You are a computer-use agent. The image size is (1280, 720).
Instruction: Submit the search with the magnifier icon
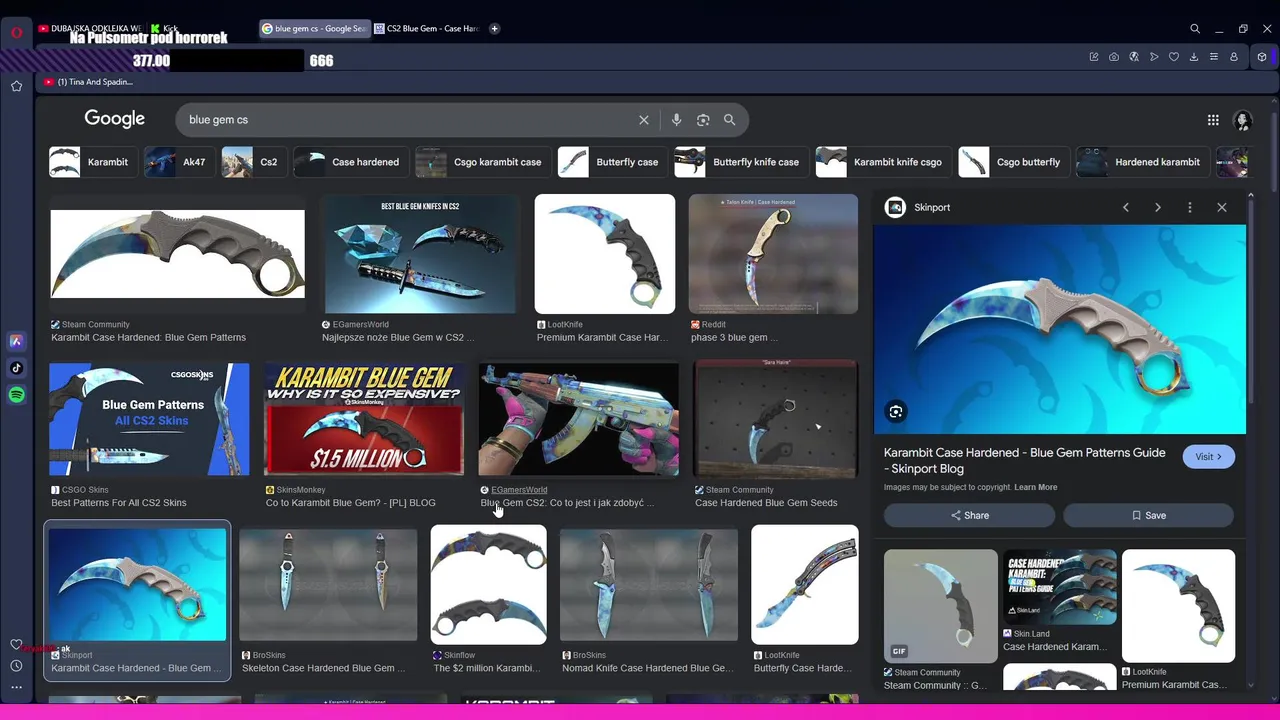coord(729,120)
